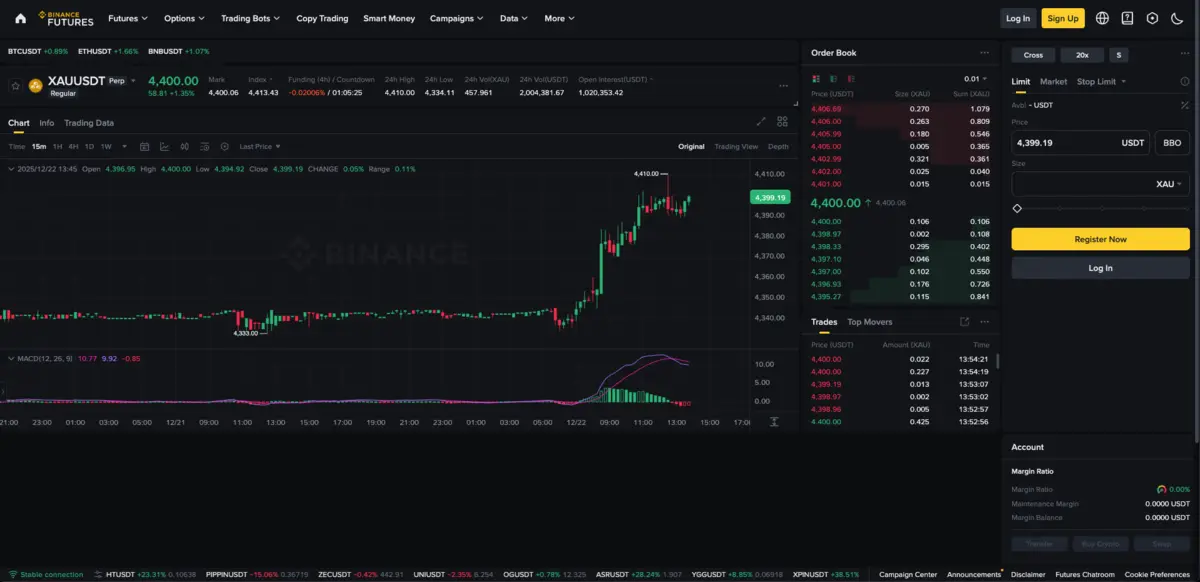This screenshot has width=1200, height=582.
Task: Open Copy Trading page
Action: [x=322, y=18]
